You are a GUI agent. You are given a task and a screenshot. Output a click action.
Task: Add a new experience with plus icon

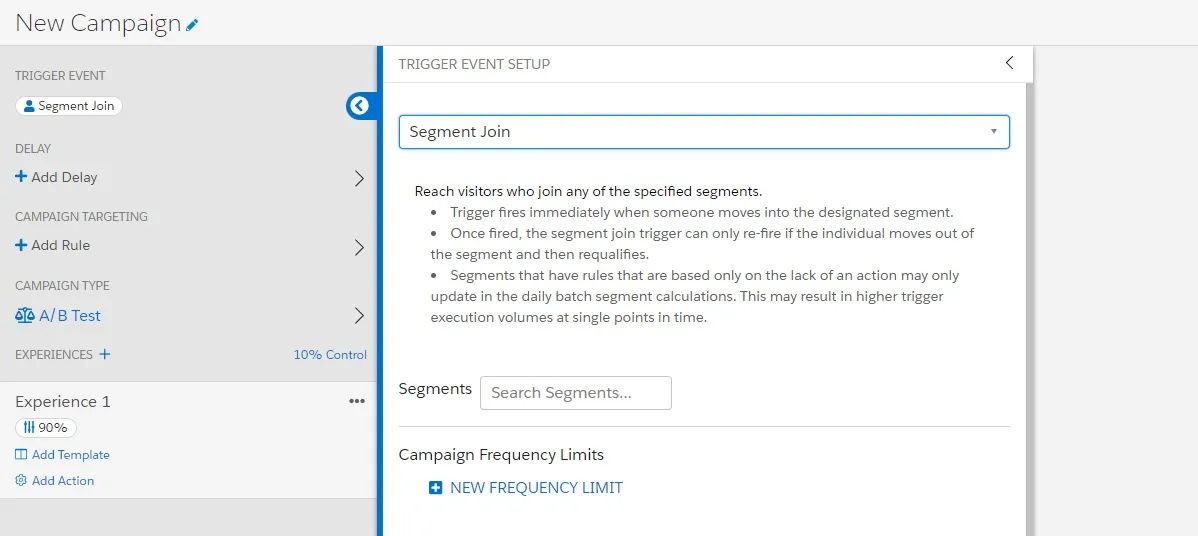point(105,354)
